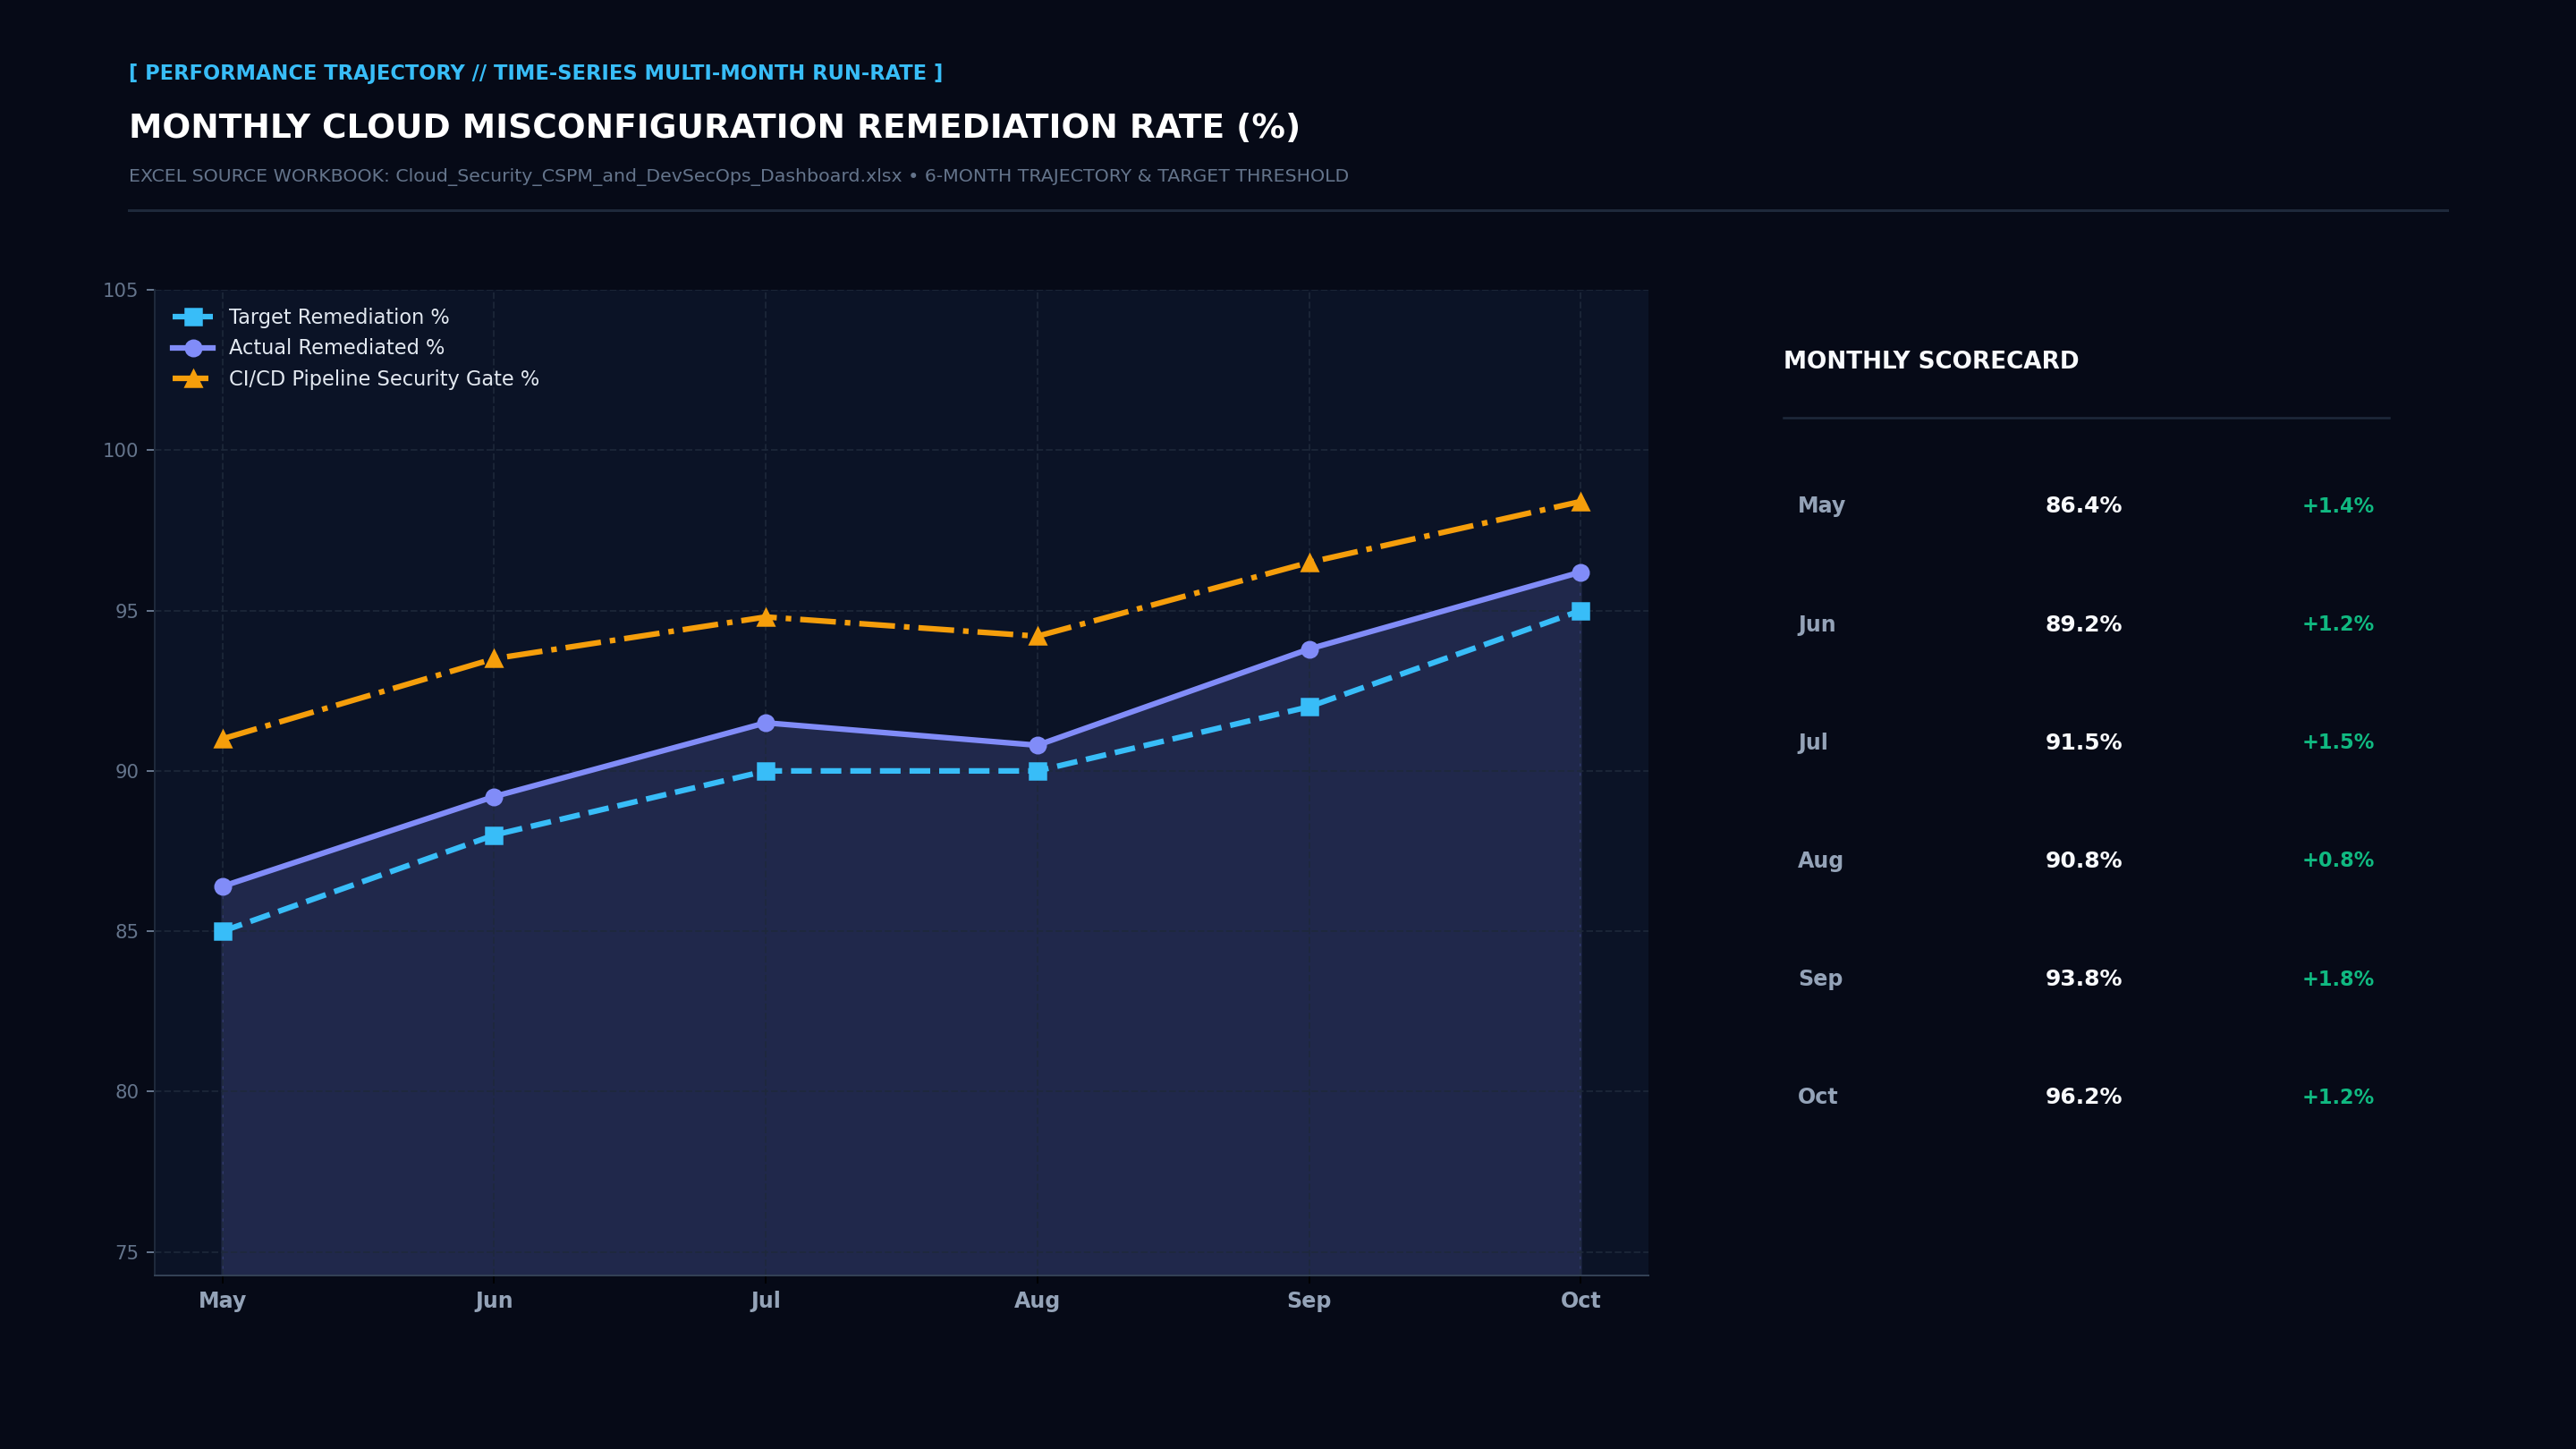Click the +0.8% delta for Aug
The width and height of the screenshot is (2576, 1449).
coord(2338,860)
